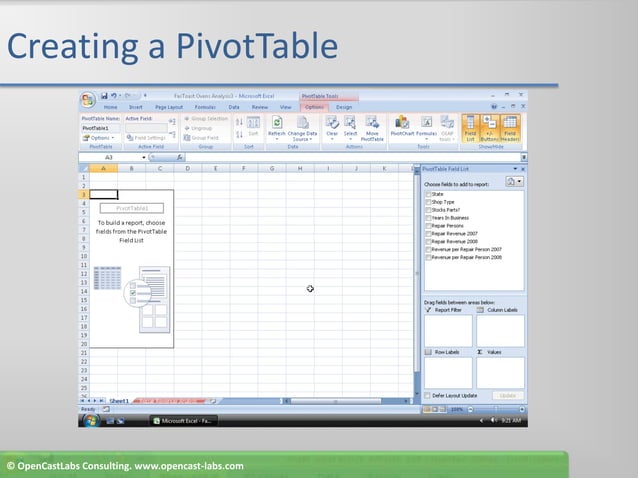The height and width of the screenshot is (478, 638).
Task: Check Revenue per Repair Person 2008 field
Action: point(428,258)
